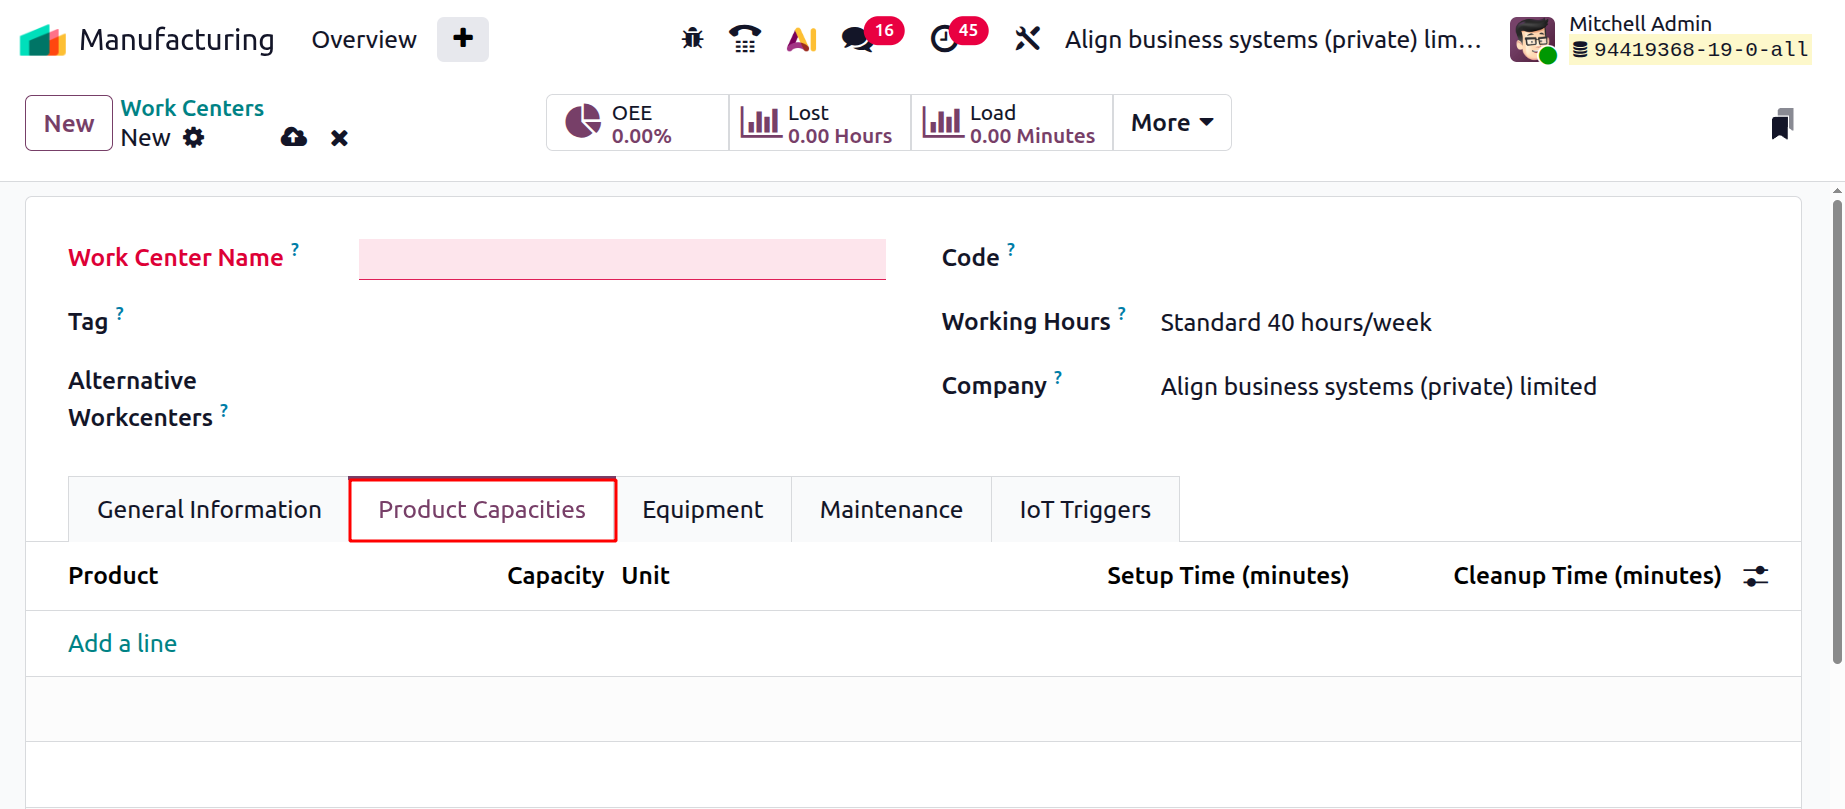
Task: Open the activities clock icon
Action: [944, 39]
